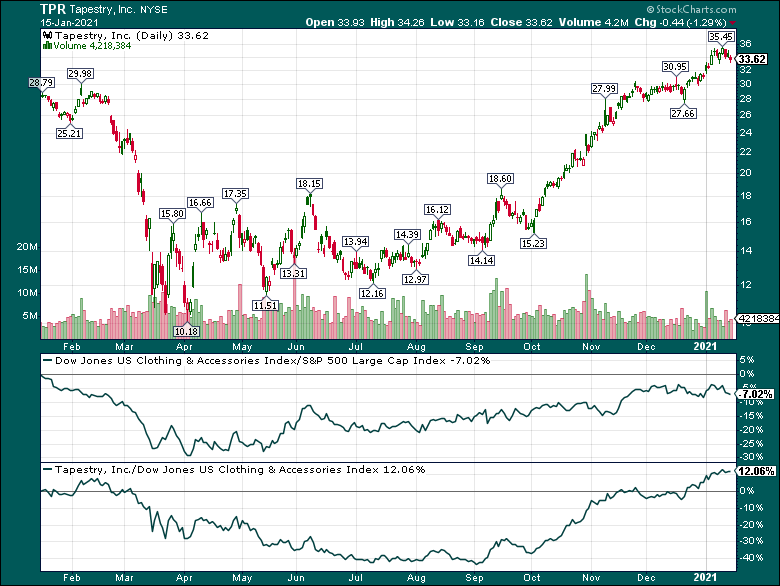Image resolution: width=780 pixels, height=586 pixels.
Task: Click the 4218384 volume tag on right axis
Action: click(x=757, y=318)
